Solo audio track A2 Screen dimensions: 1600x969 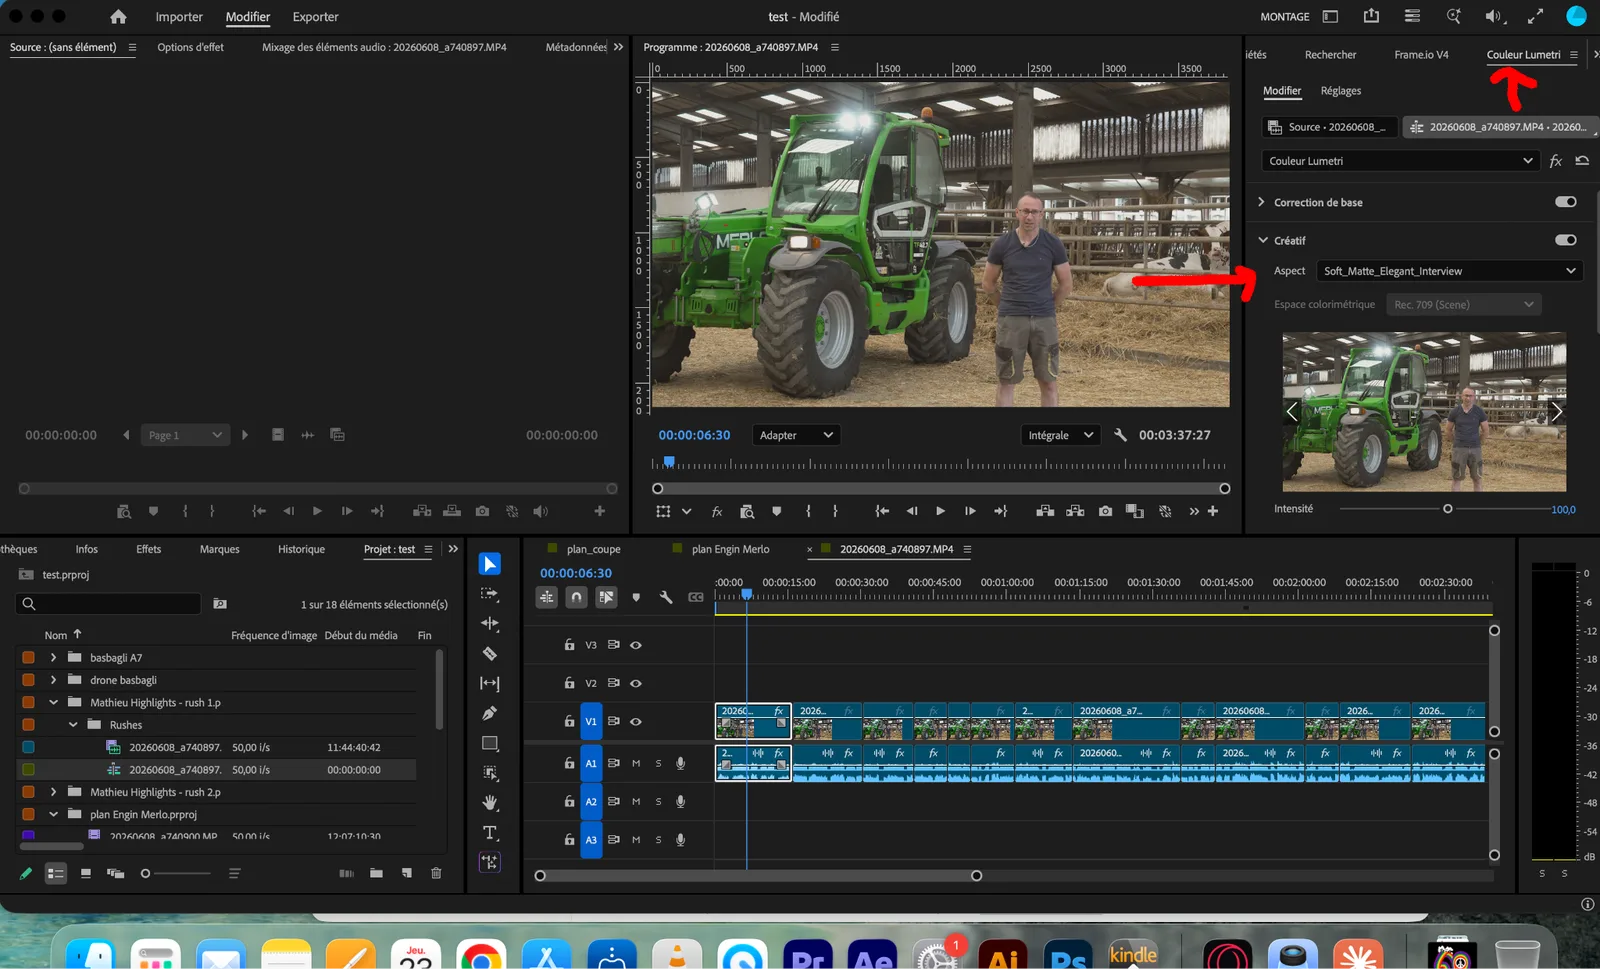click(658, 801)
